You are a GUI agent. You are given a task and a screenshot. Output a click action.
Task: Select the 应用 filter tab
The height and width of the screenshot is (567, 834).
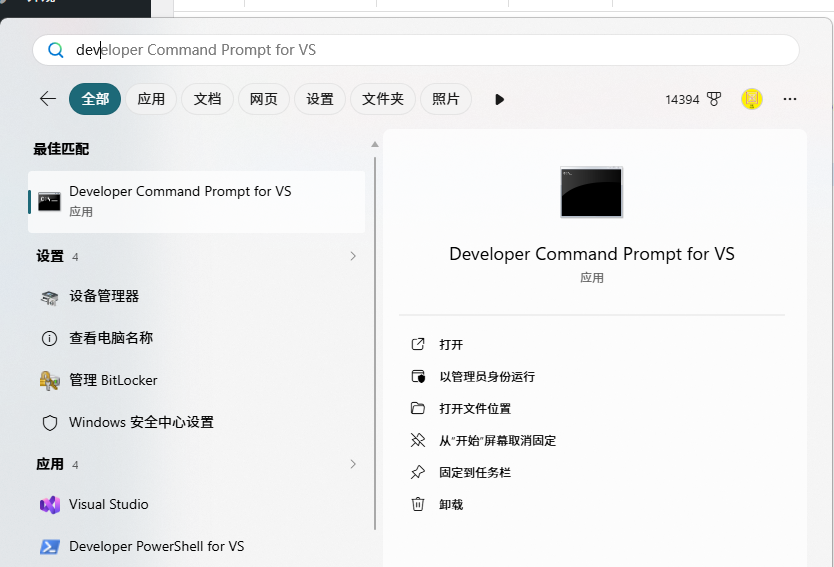(151, 99)
